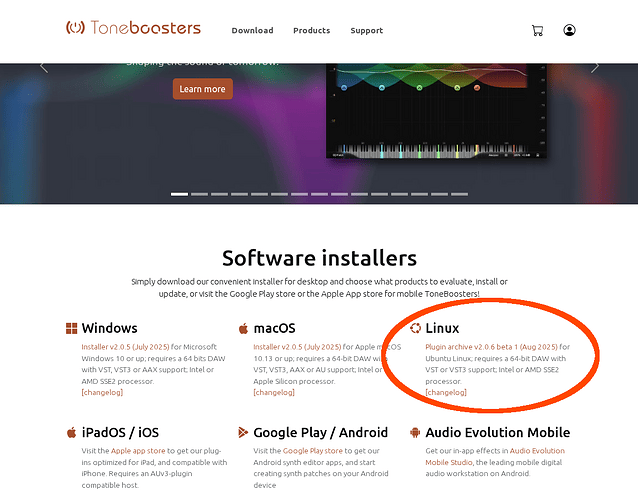Select the second carousel indicator
The width and height of the screenshot is (638, 500).
click(x=199, y=194)
